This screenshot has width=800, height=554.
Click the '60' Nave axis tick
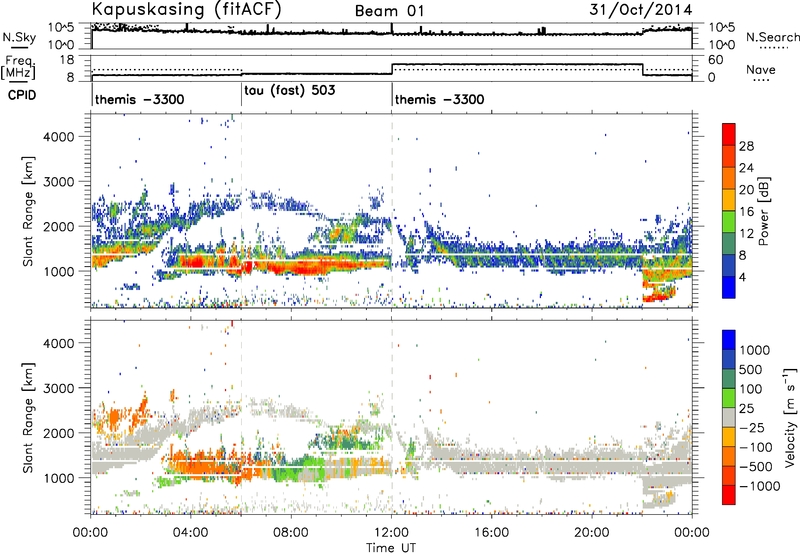click(716, 60)
